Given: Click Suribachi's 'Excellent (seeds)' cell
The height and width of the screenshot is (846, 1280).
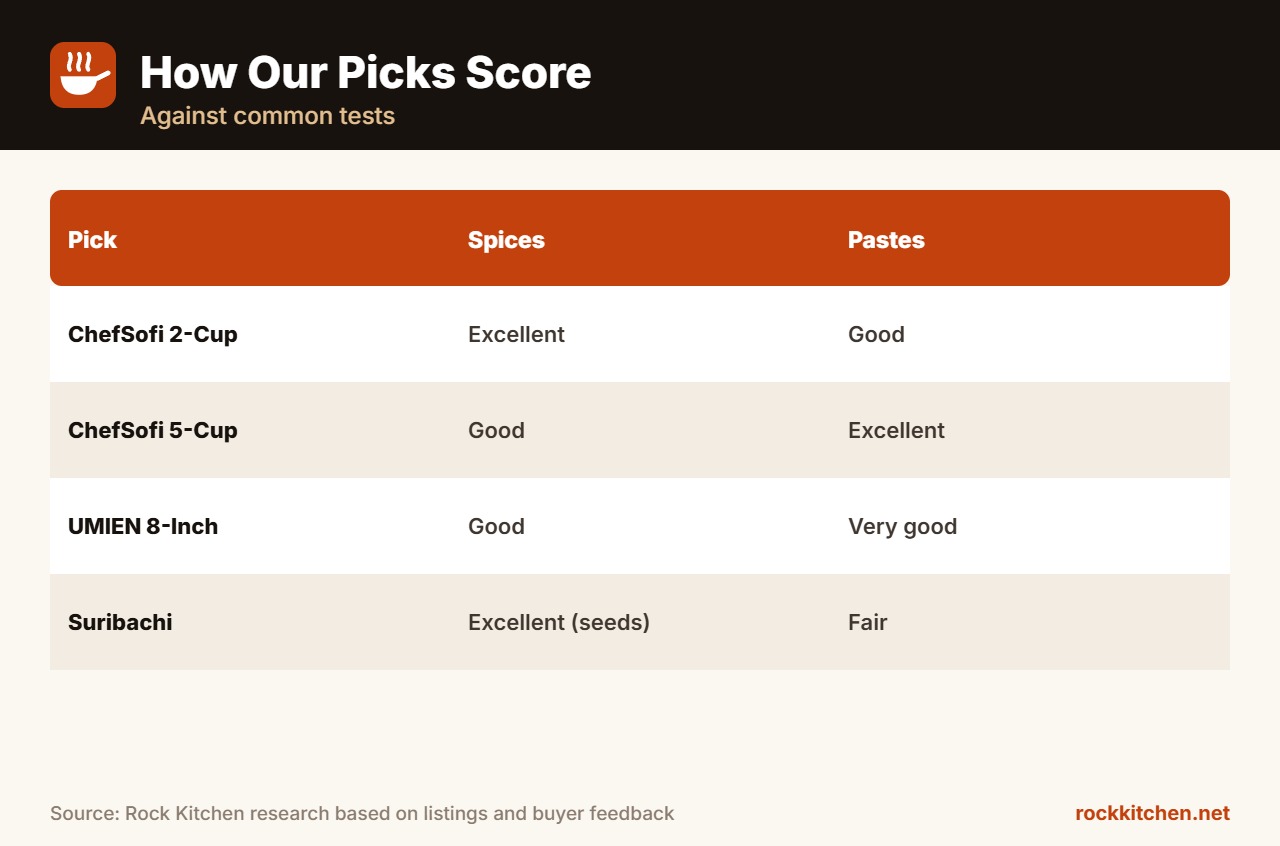Looking at the screenshot, I should (x=559, y=622).
